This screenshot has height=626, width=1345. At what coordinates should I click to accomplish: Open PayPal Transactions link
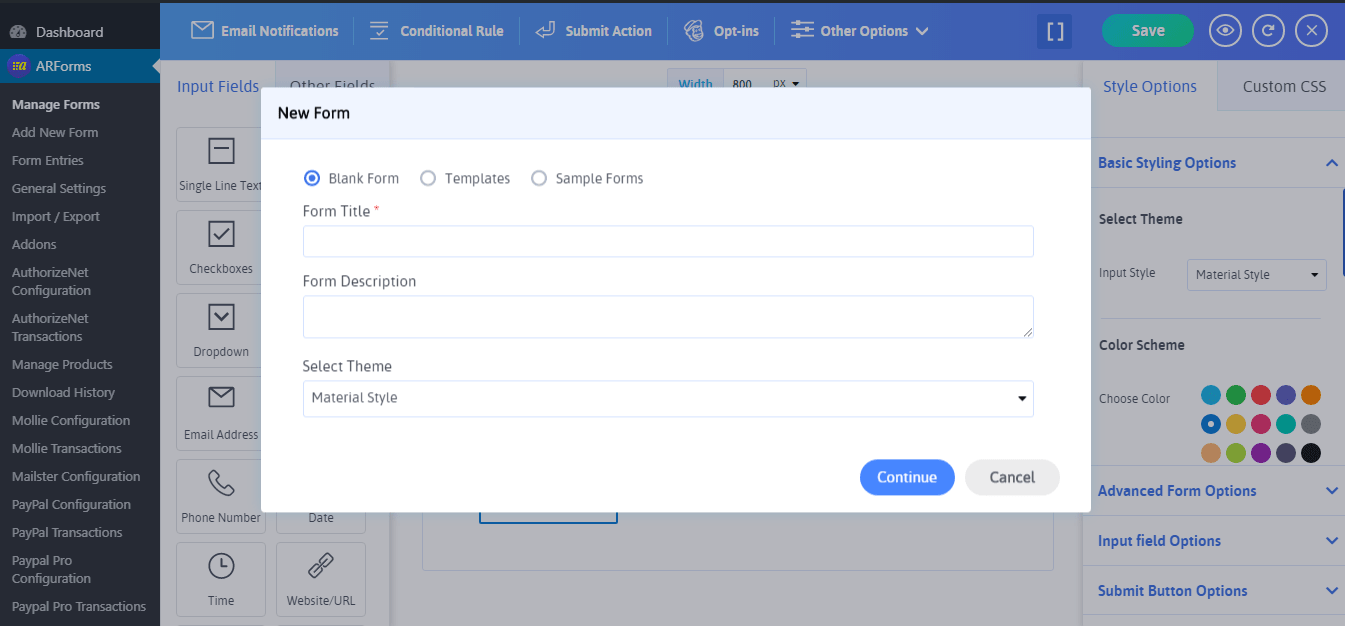click(x=67, y=532)
